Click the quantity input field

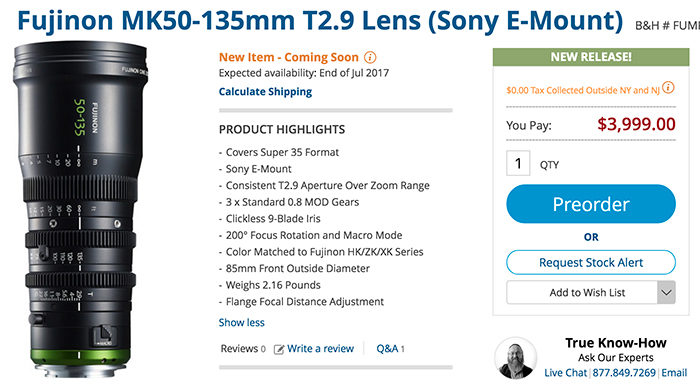click(518, 163)
